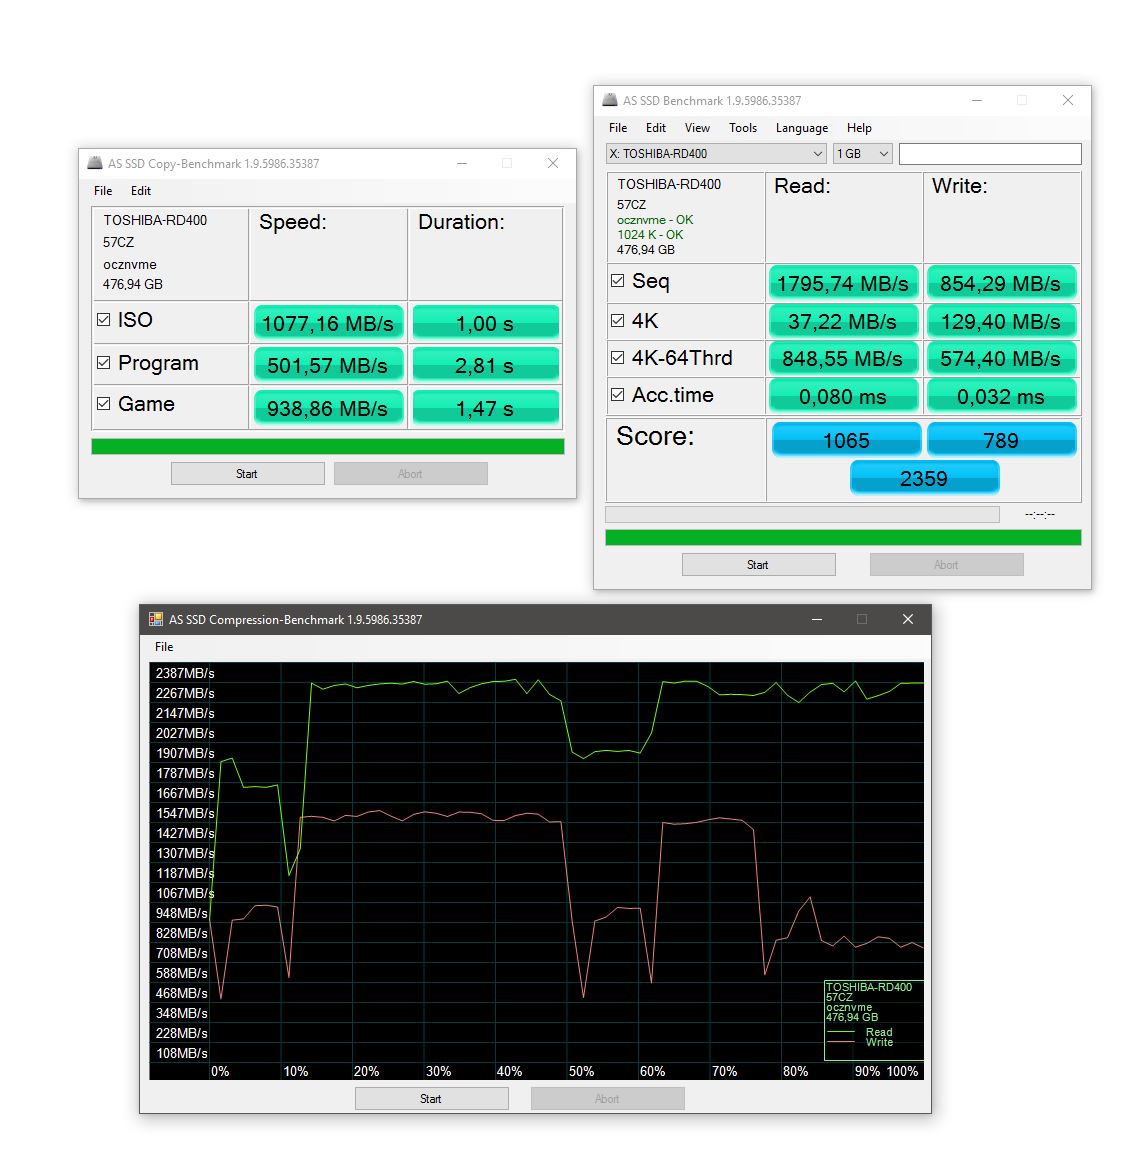Uncheck the 4K-64Thrd test checkbox
1133x1154 pixels.
[x=618, y=357]
